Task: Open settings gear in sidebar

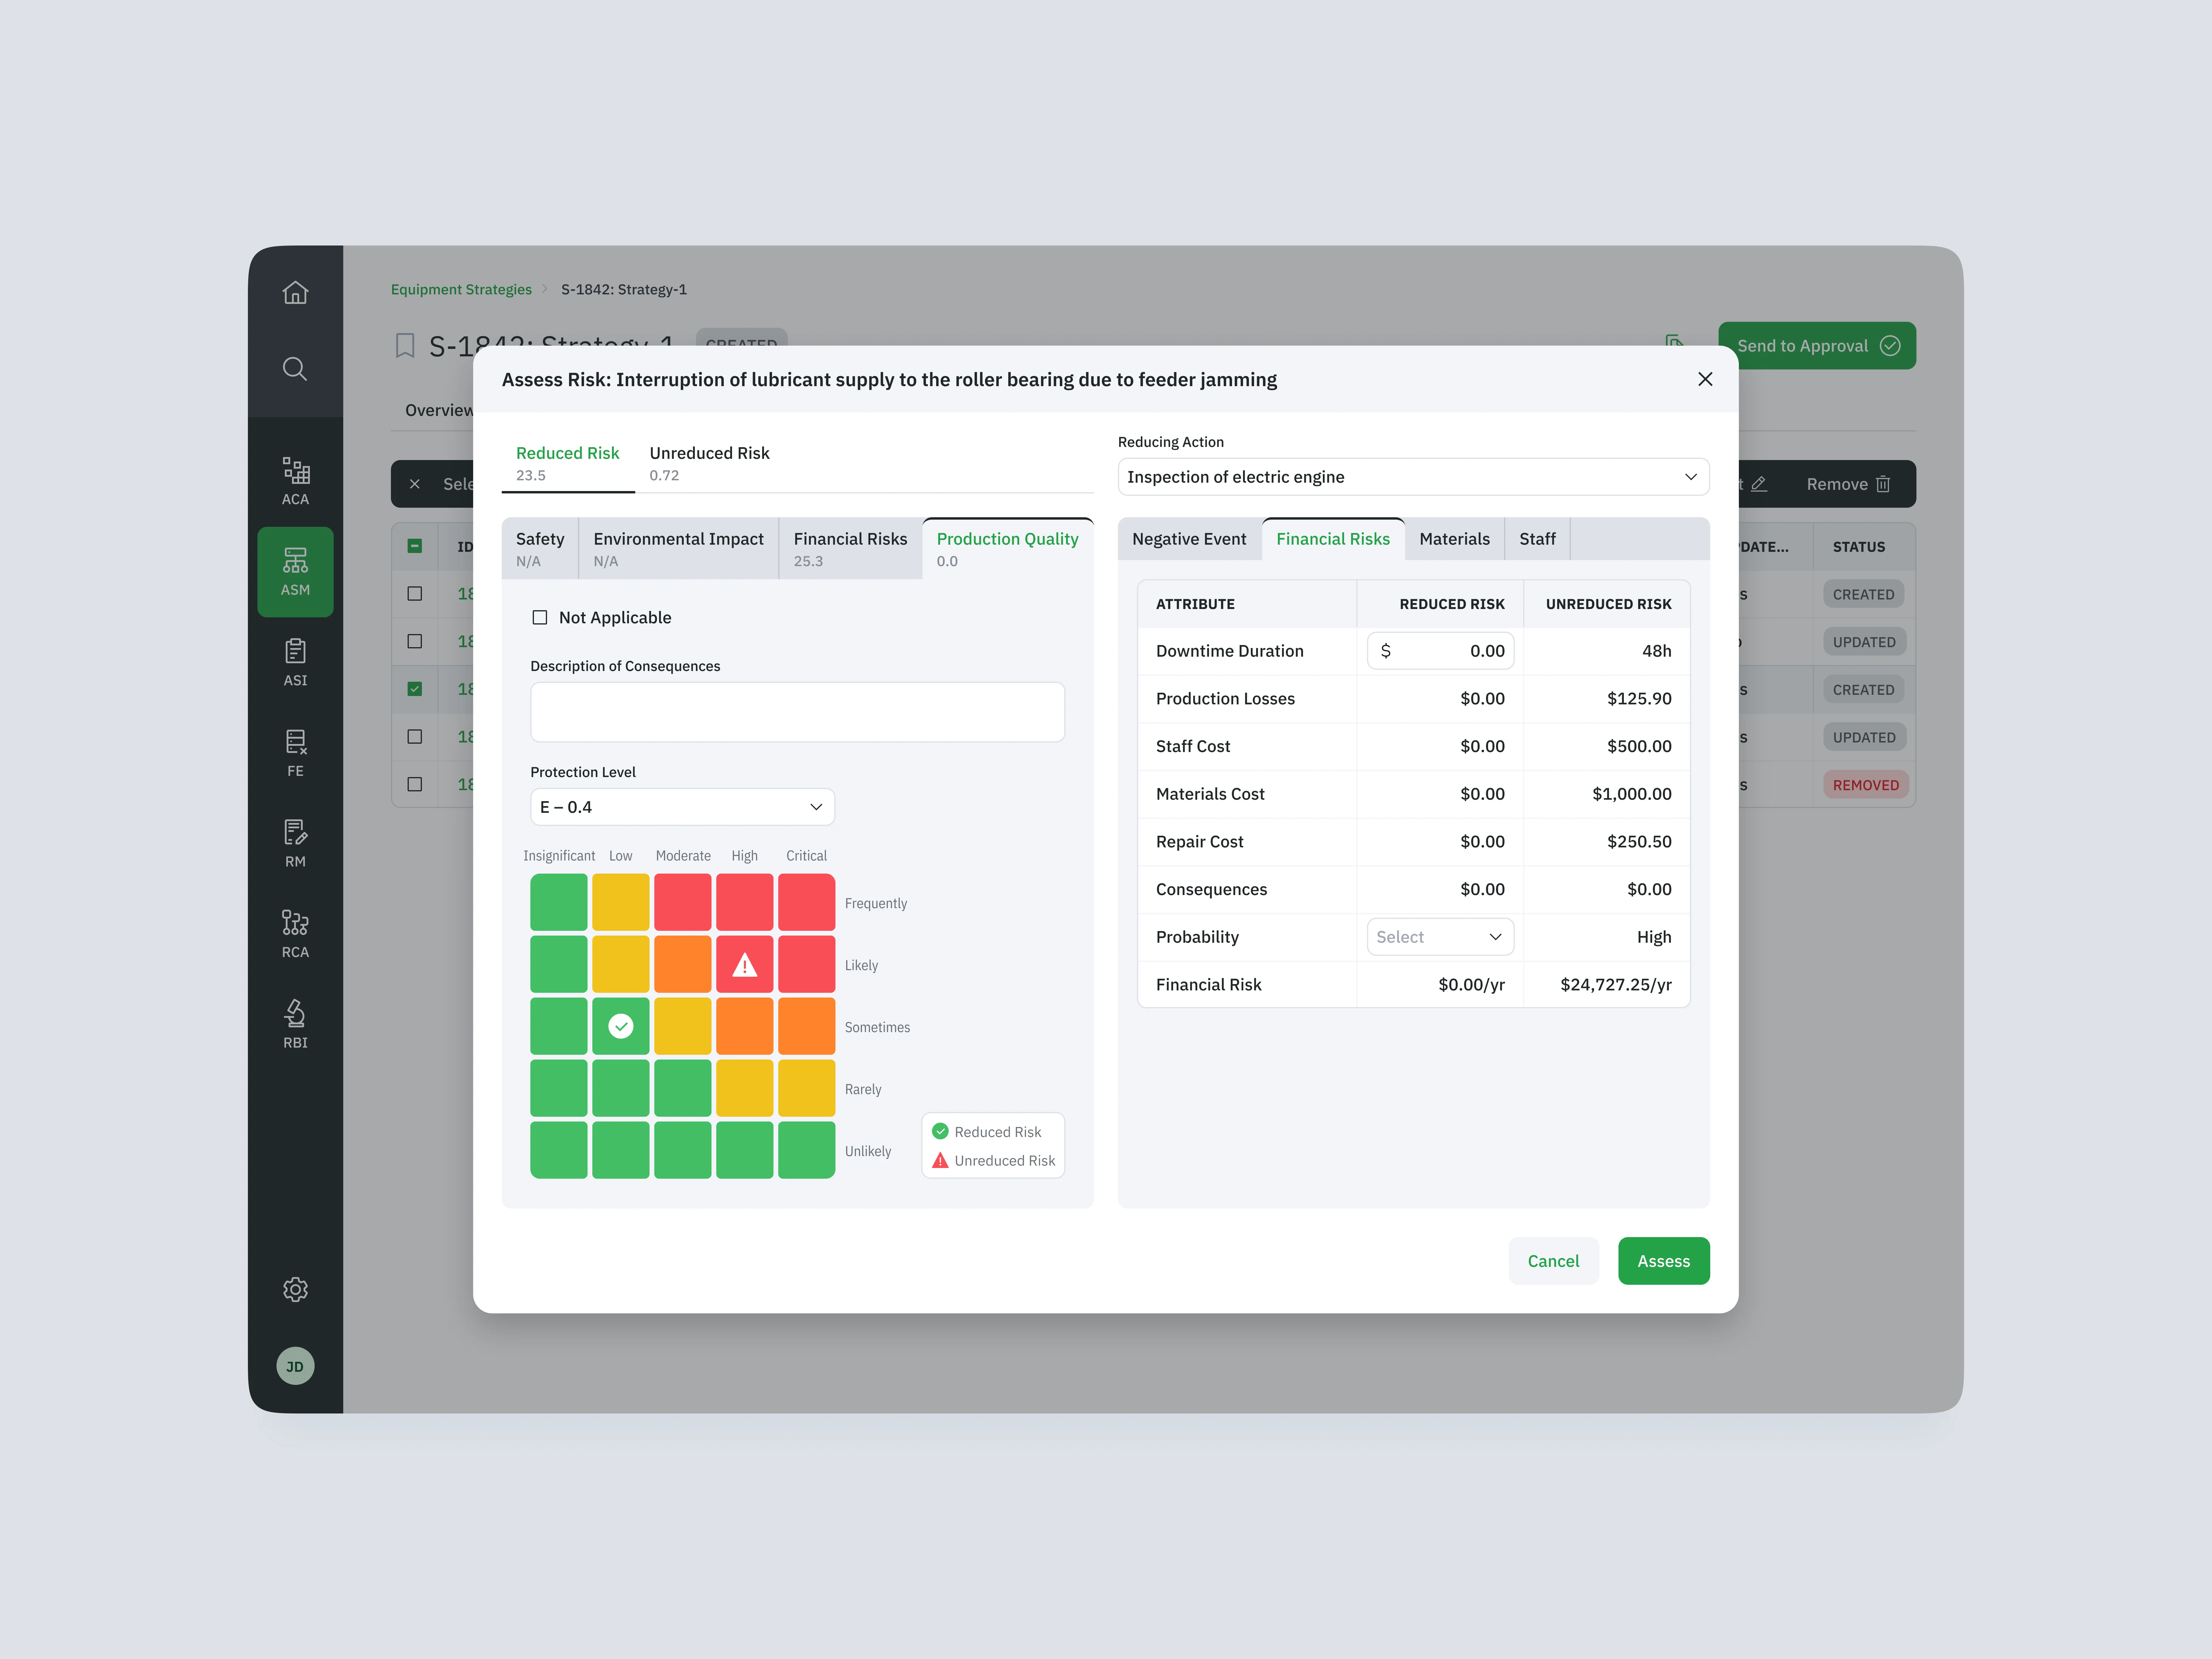Action: 295,1289
